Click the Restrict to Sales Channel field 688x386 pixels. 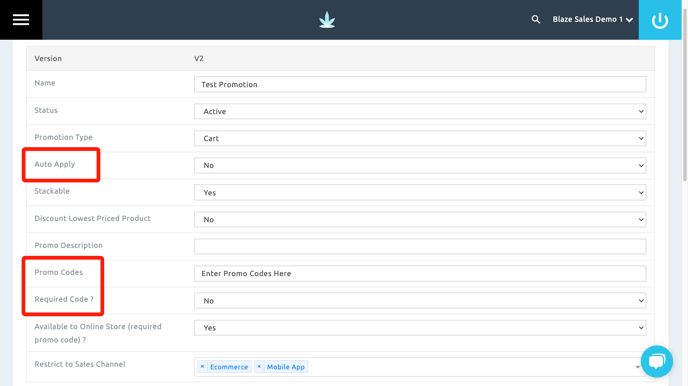tap(420, 367)
